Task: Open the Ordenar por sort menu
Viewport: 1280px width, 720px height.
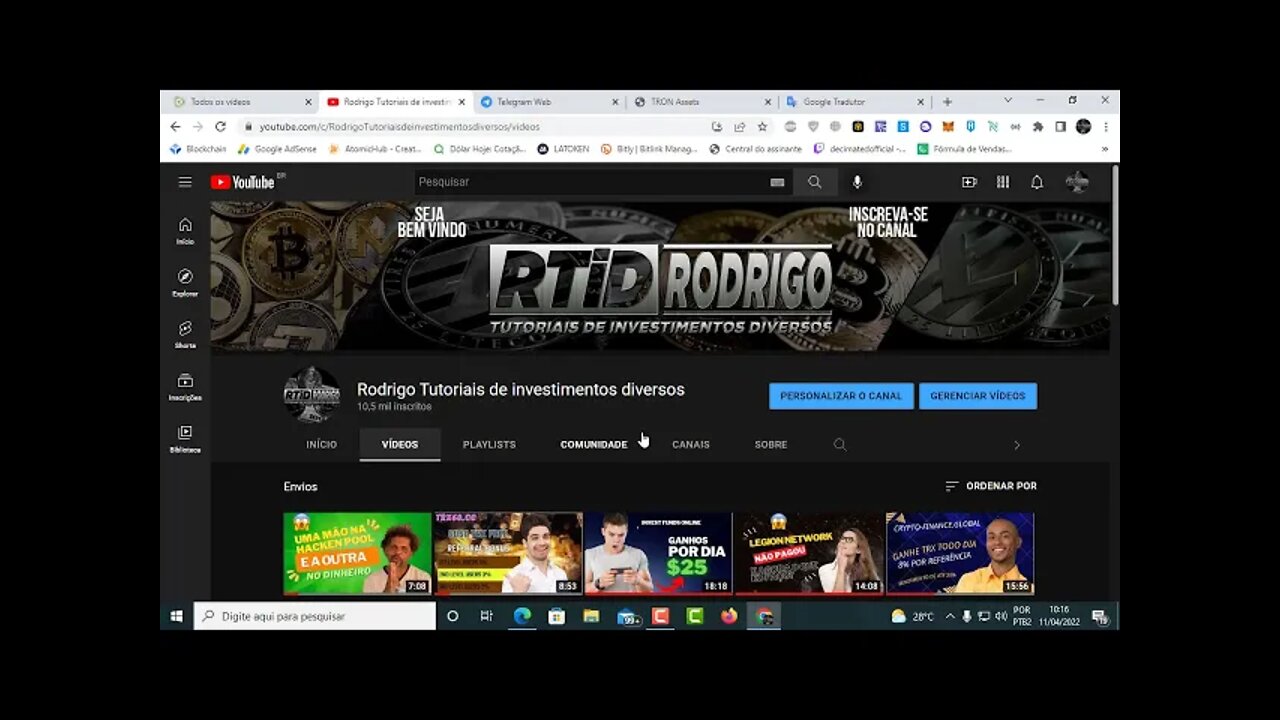Action: (x=991, y=486)
